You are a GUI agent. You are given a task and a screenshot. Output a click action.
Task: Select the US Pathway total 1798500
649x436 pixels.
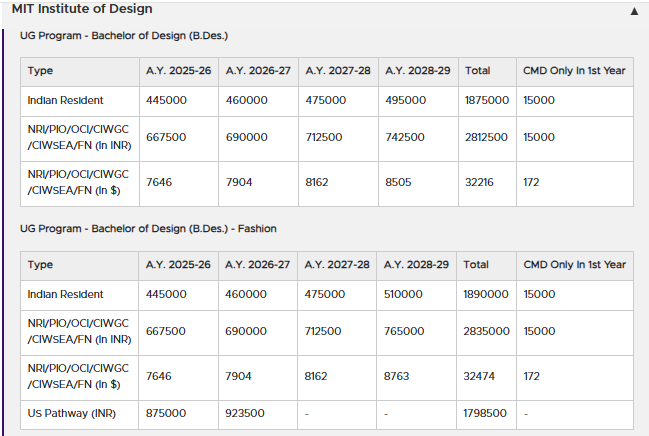coord(486,413)
